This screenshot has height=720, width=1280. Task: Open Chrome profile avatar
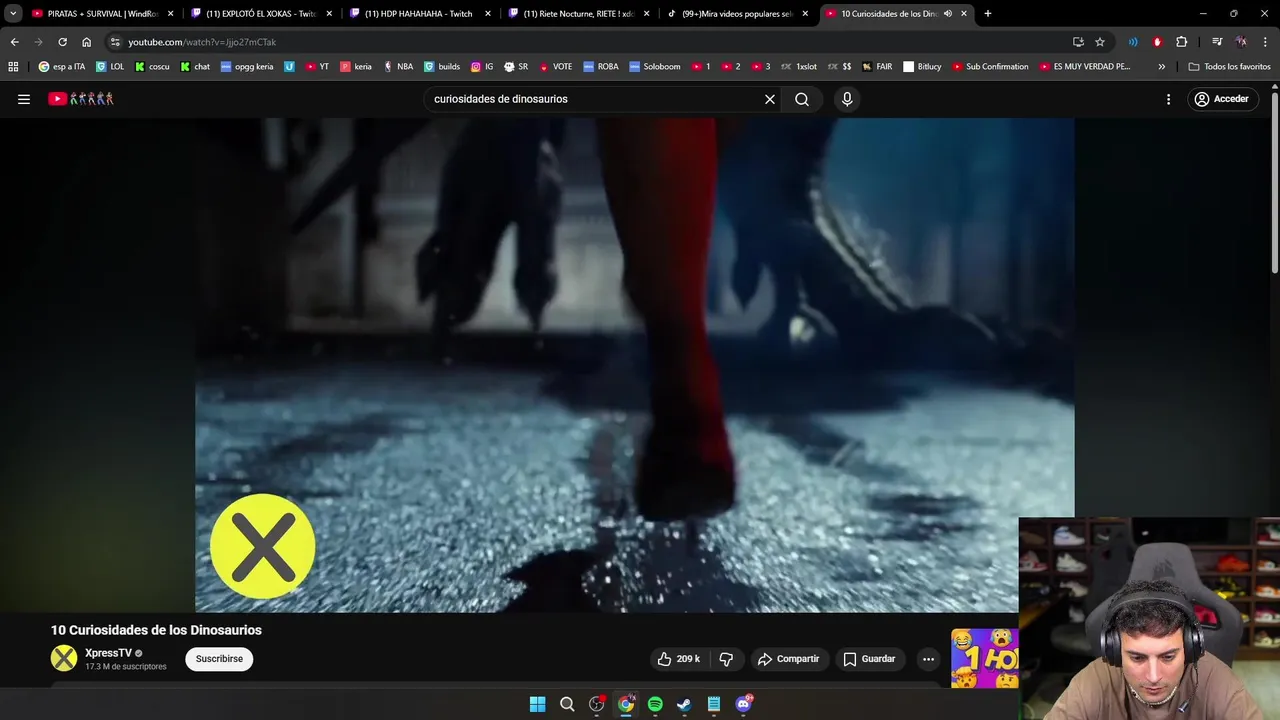pyautogui.click(x=1241, y=42)
